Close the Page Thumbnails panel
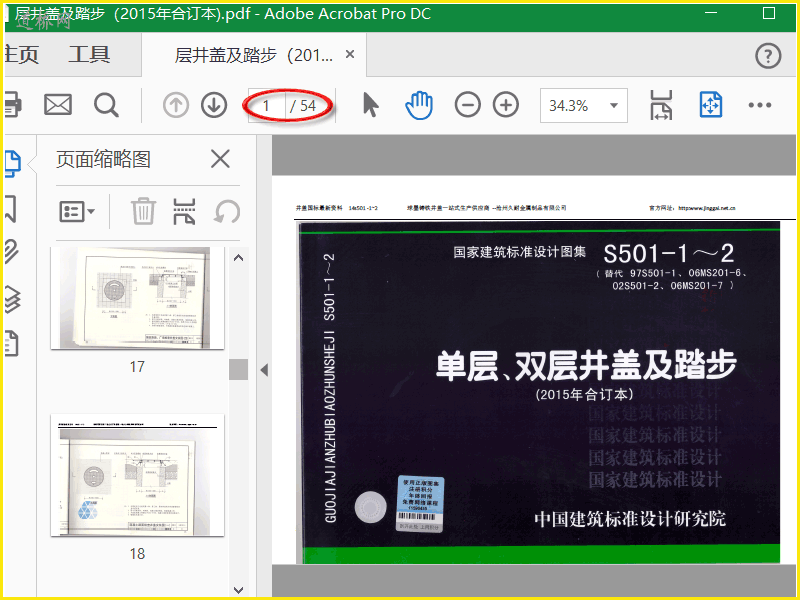This screenshot has height=600, width=800. [220, 159]
